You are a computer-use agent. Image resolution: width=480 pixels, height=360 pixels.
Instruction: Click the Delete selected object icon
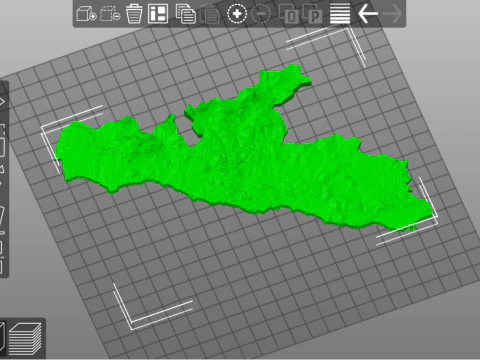click(x=110, y=14)
